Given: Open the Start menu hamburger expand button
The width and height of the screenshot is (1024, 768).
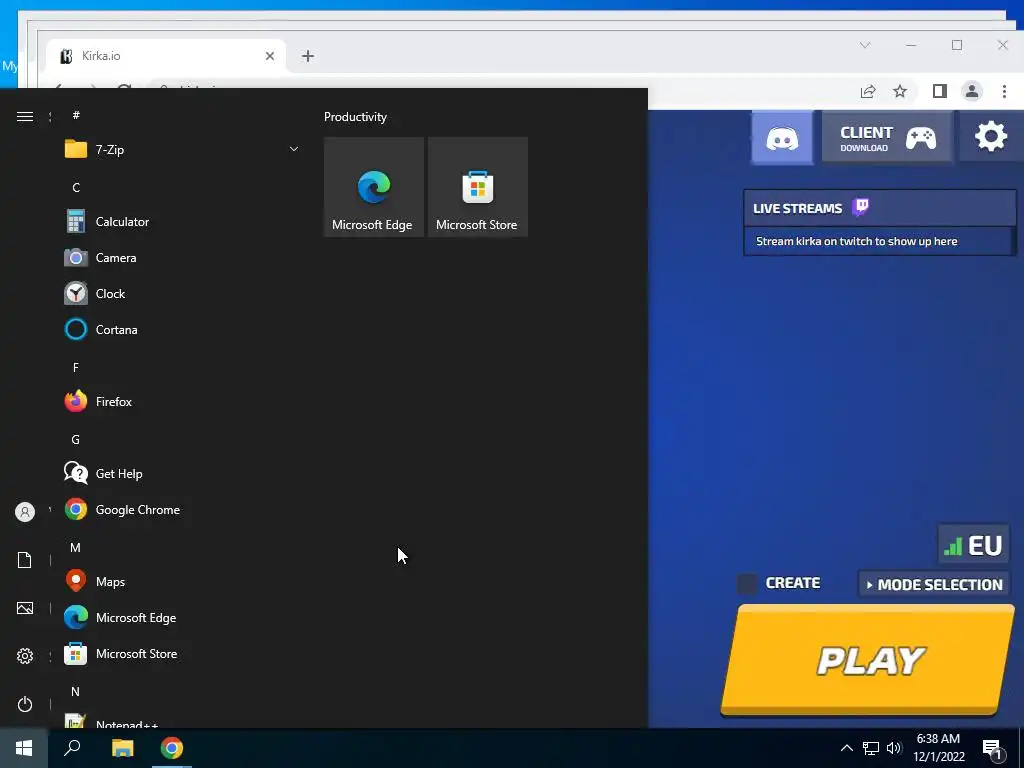Looking at the screenshot, I should (x=25, y=117).
